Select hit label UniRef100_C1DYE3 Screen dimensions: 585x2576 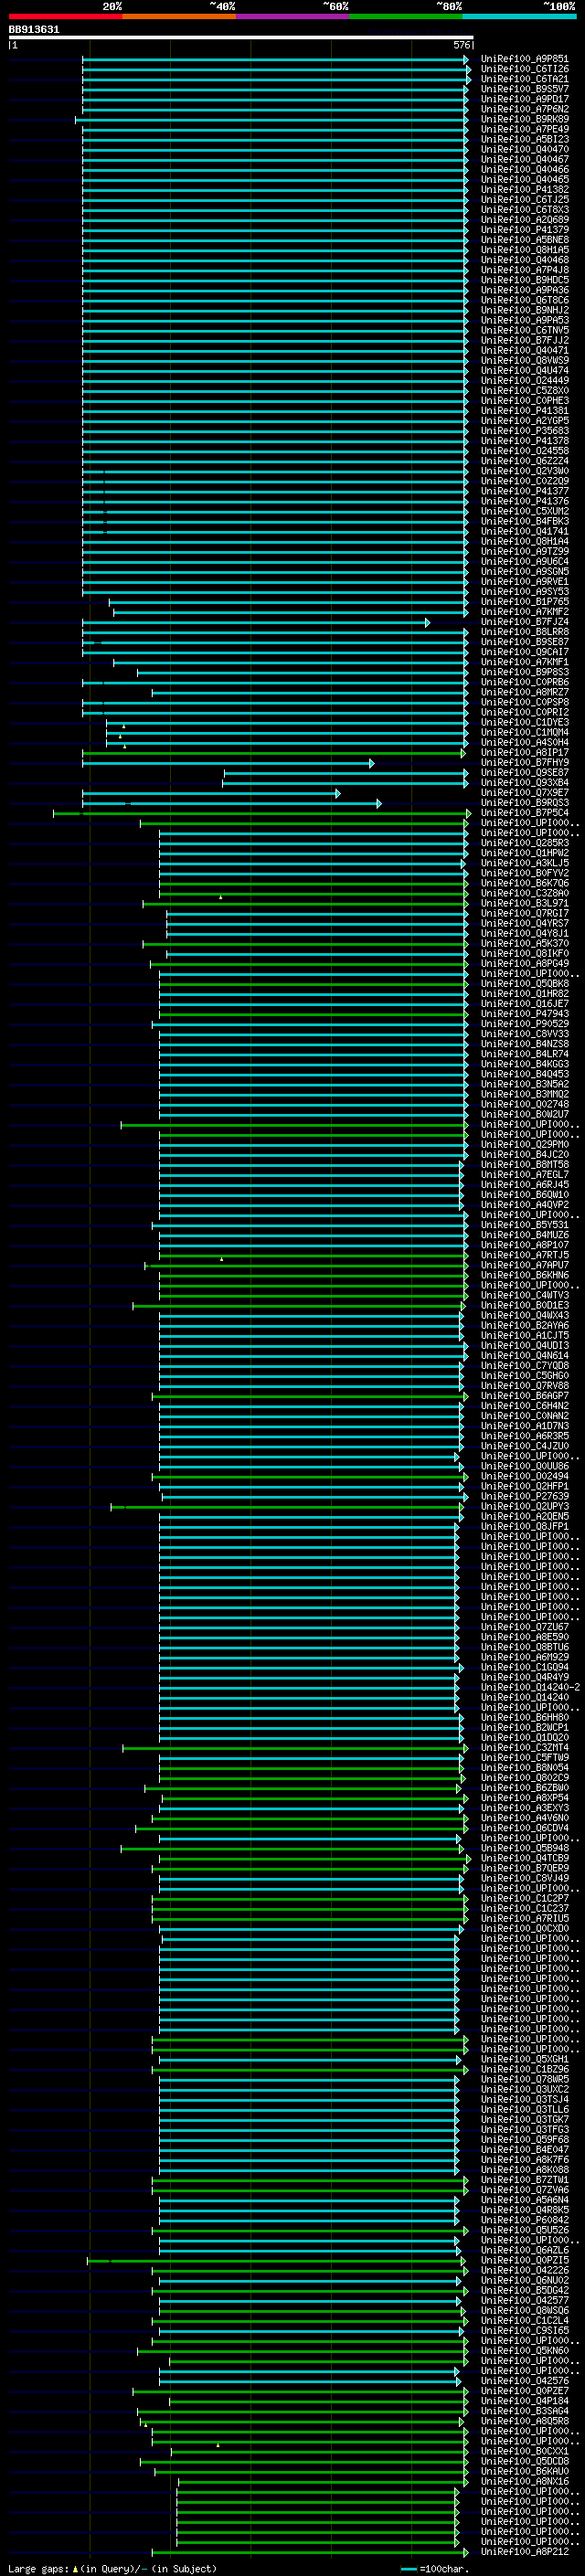tap(524, 722)
